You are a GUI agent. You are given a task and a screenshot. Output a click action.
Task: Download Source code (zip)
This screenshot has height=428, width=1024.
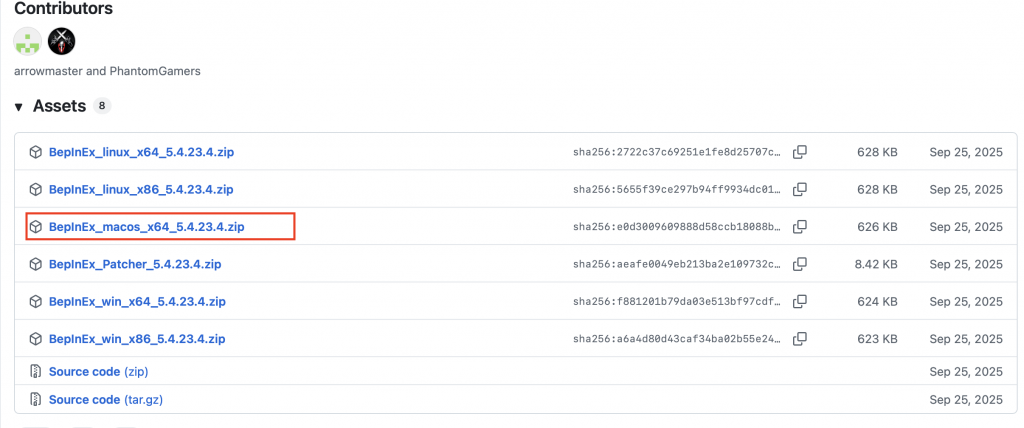point(99,371)
